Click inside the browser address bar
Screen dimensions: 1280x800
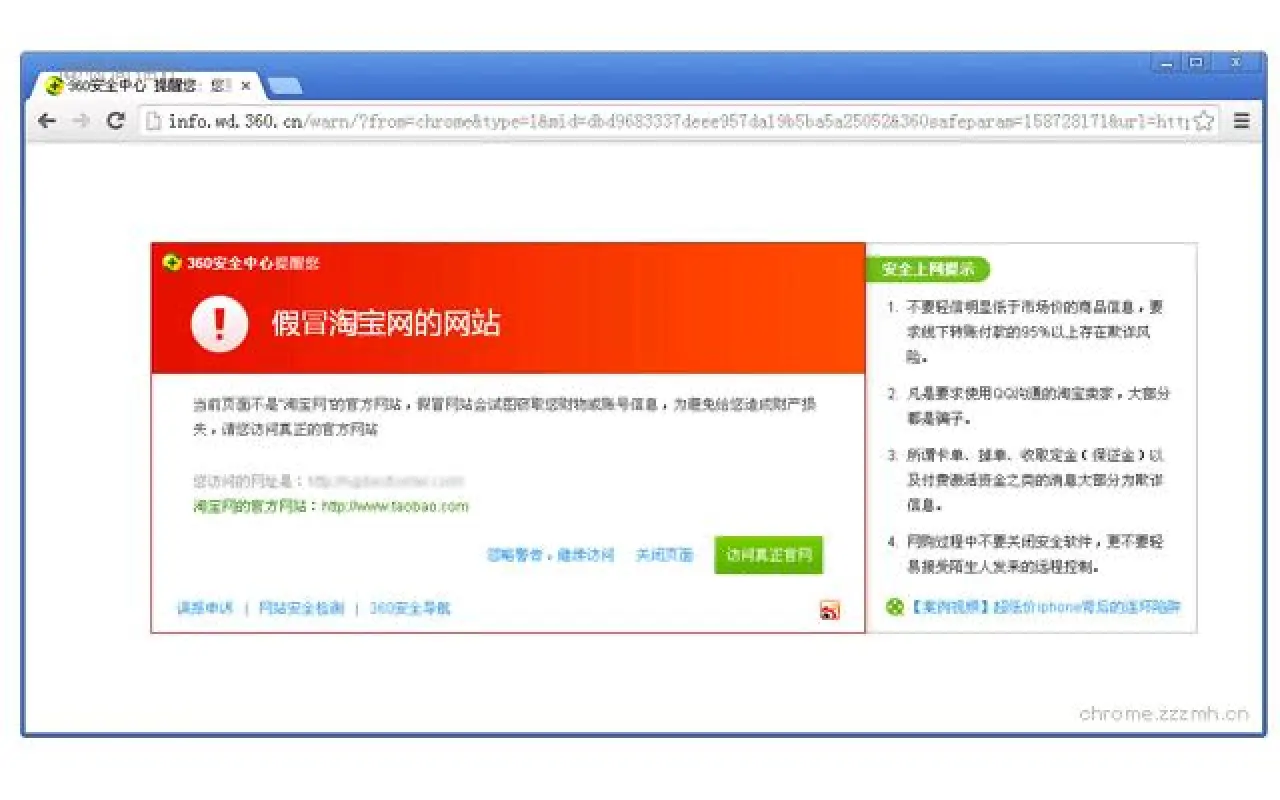(x=600, y=120)
